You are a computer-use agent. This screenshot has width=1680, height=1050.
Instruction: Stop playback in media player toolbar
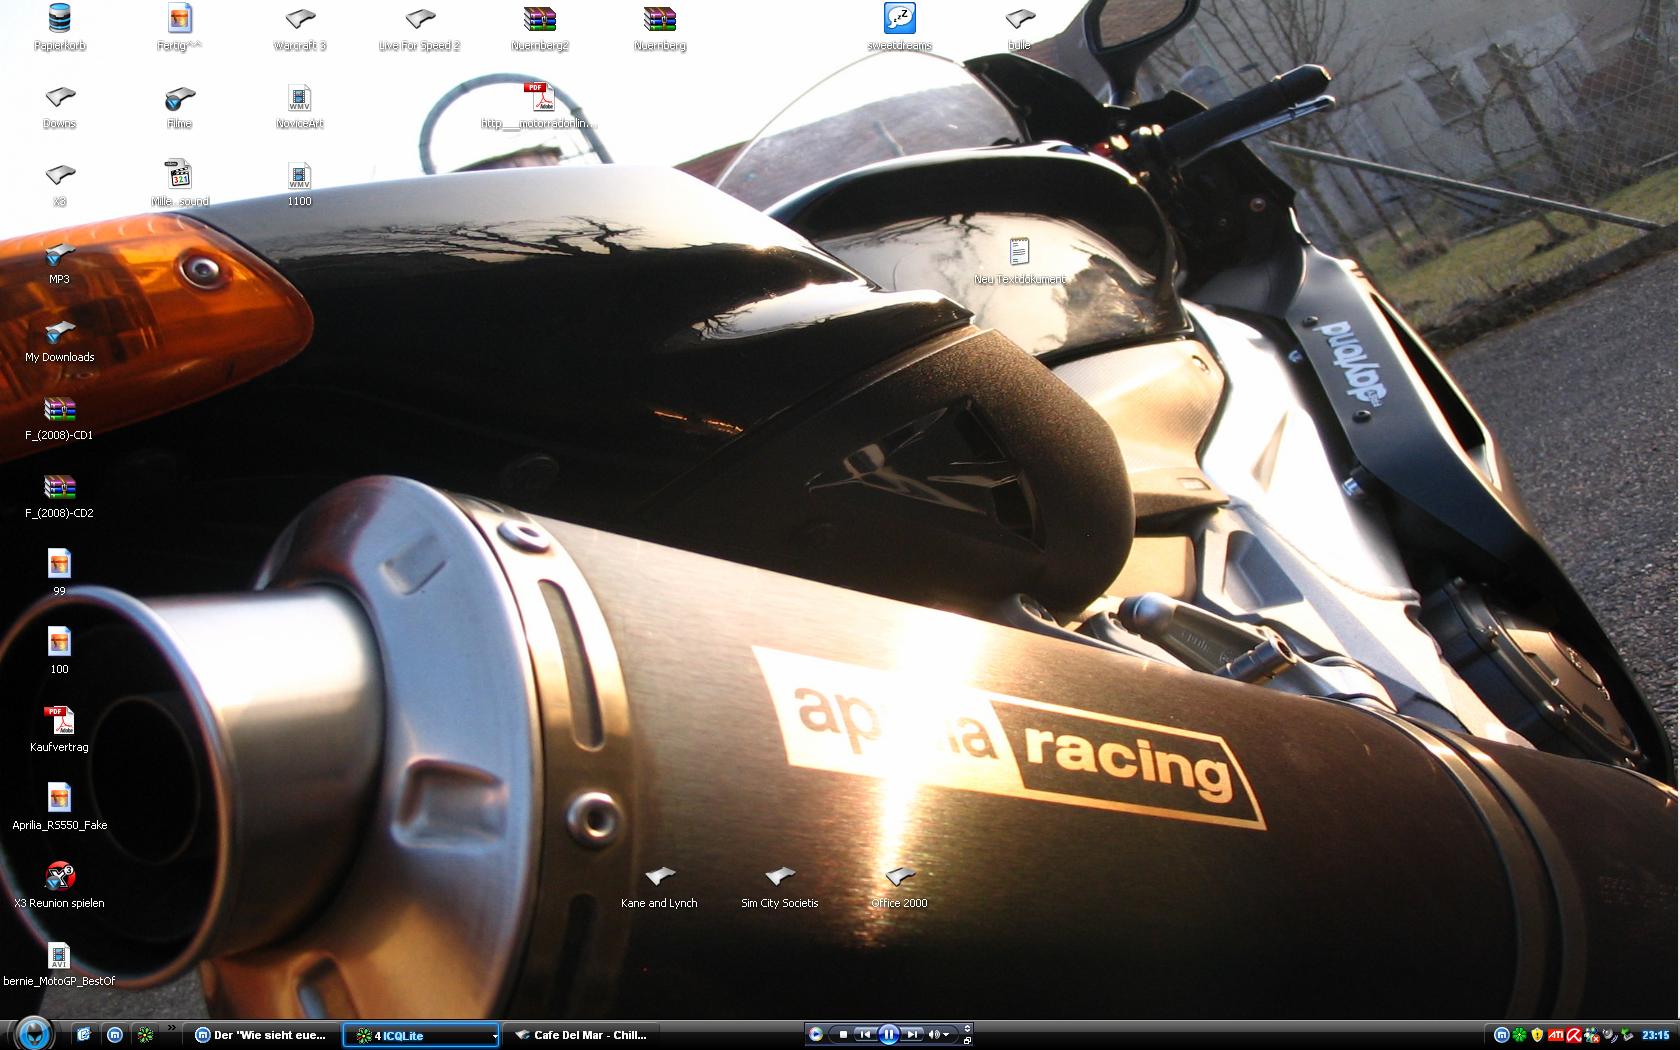(x=843, y=1034)
